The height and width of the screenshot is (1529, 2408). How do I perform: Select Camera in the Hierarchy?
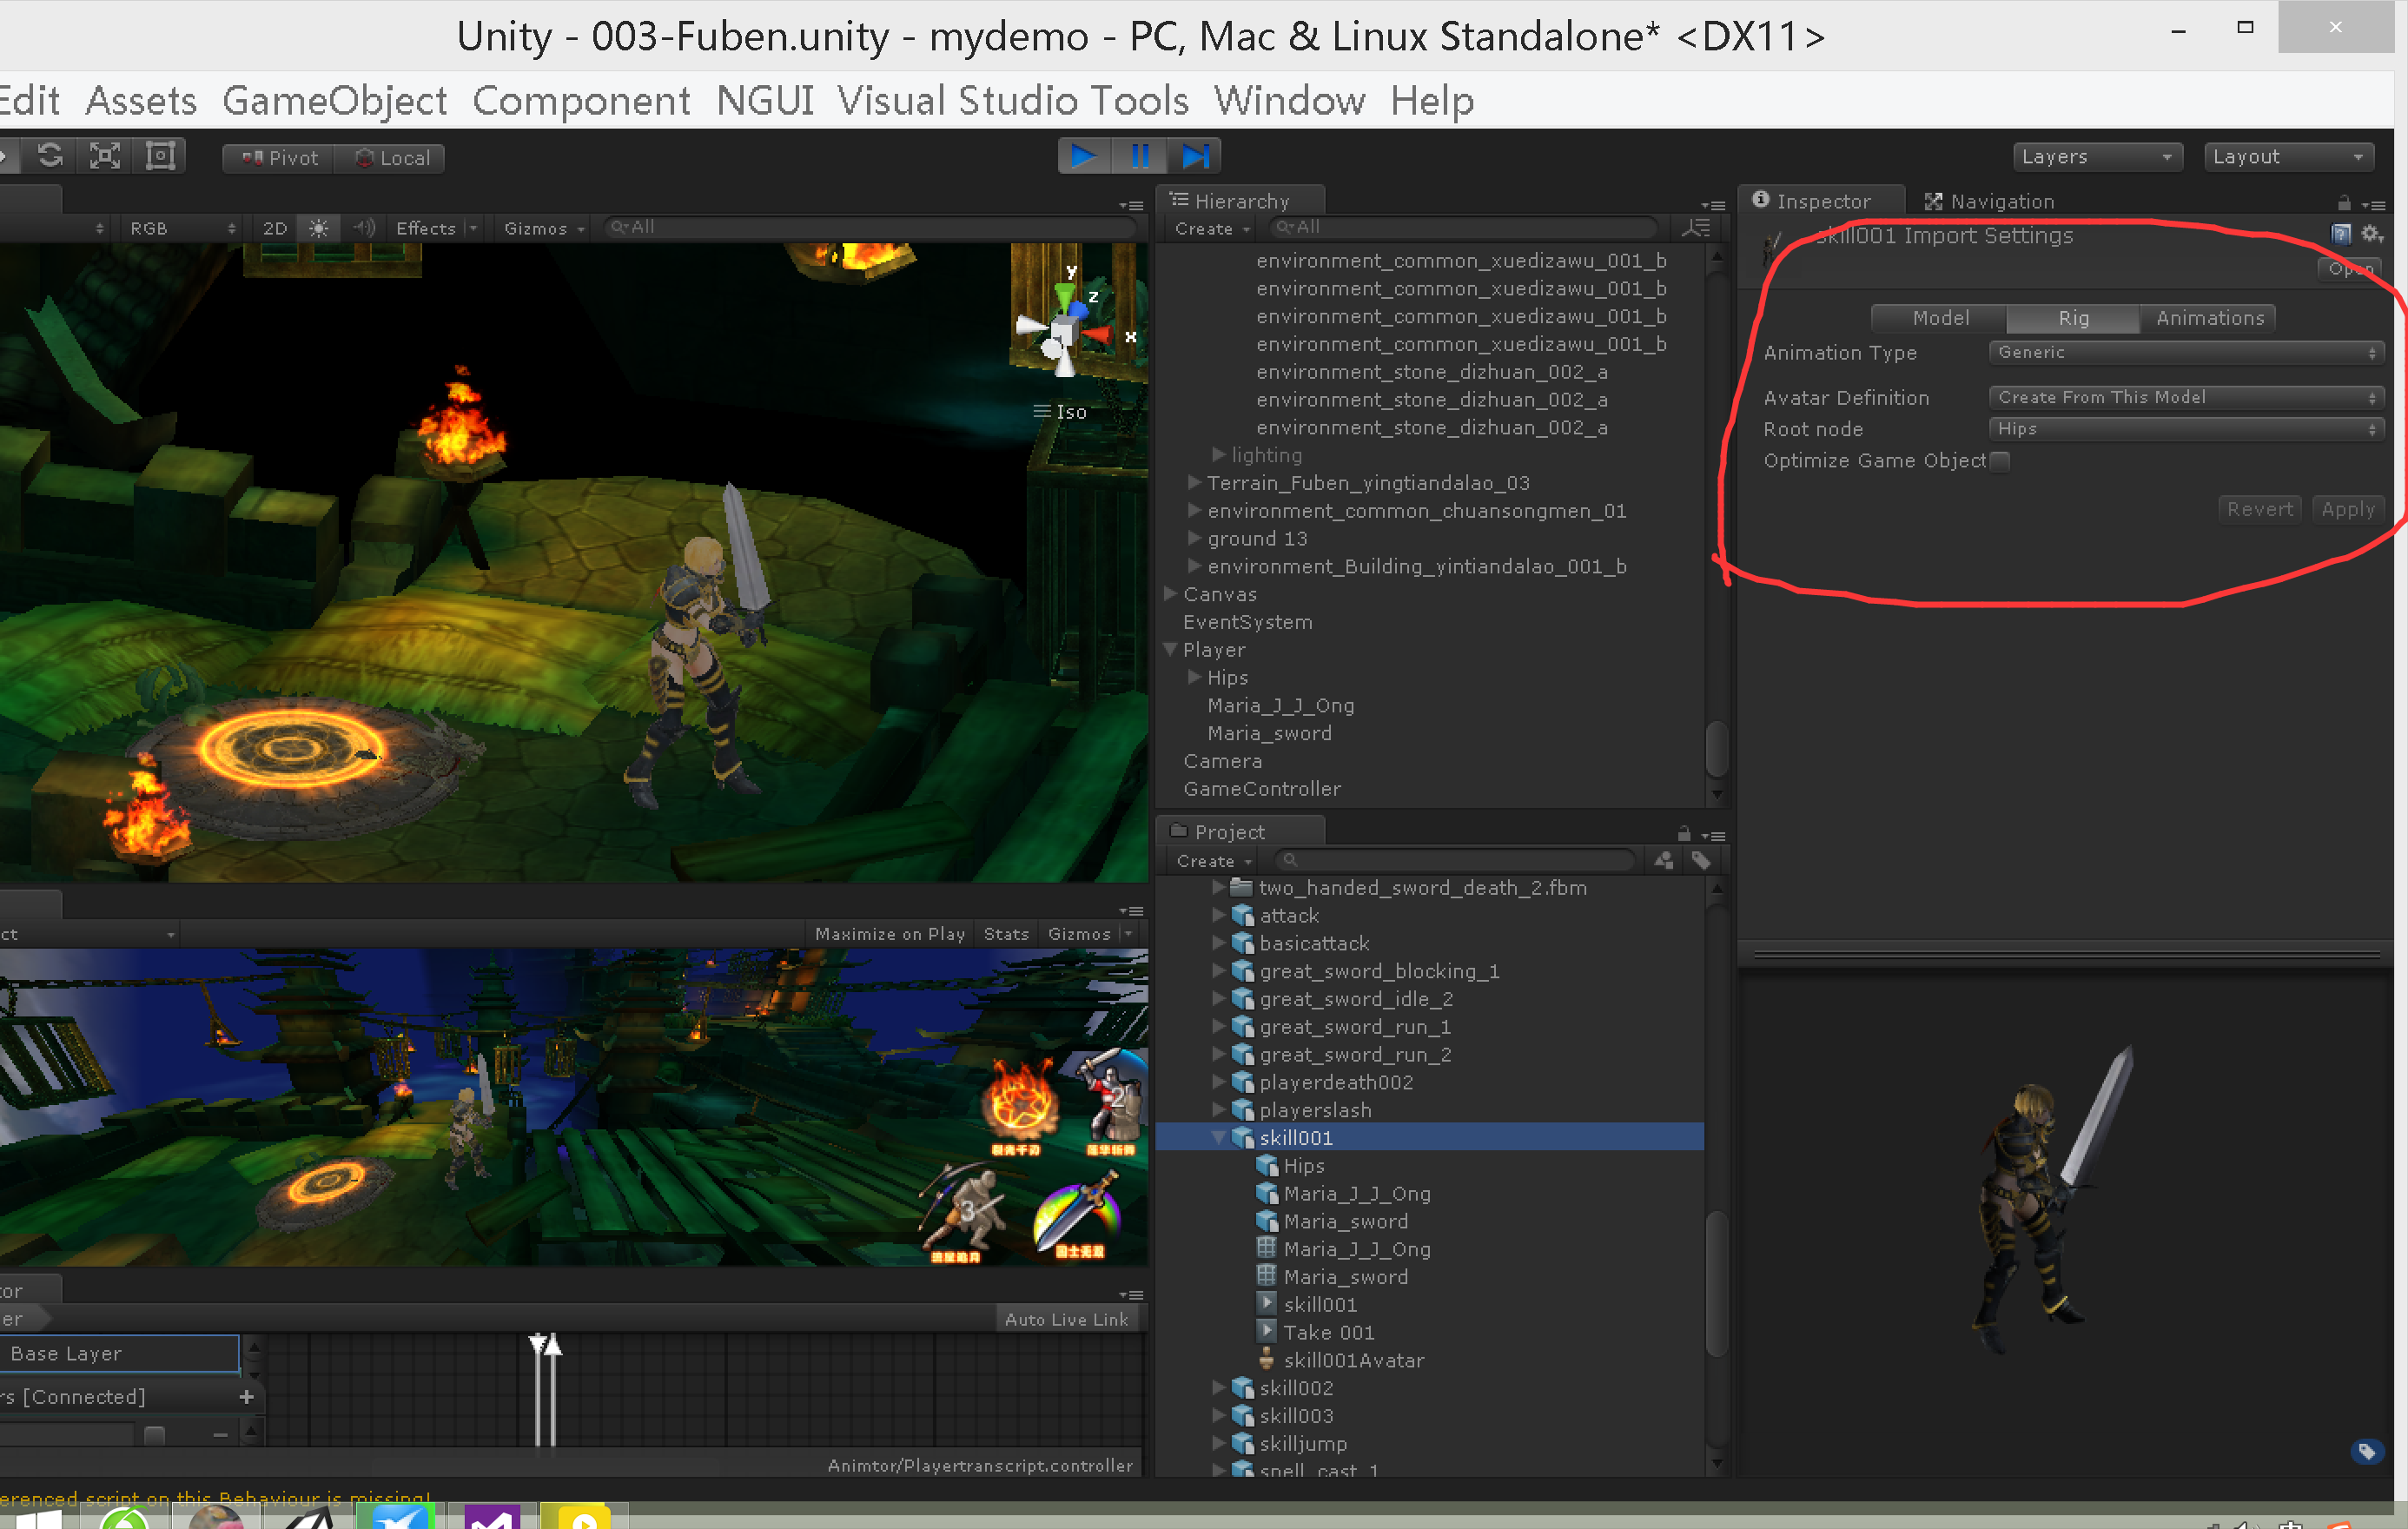point(1222,761)
